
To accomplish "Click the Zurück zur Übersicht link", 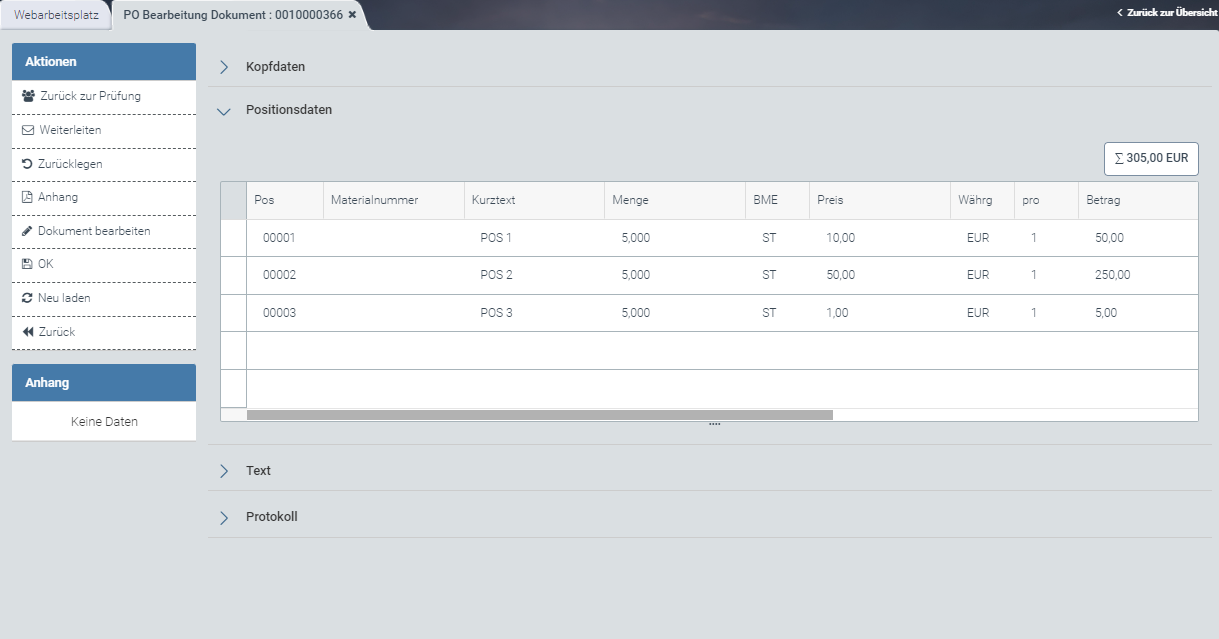I will pos(1166,13).
